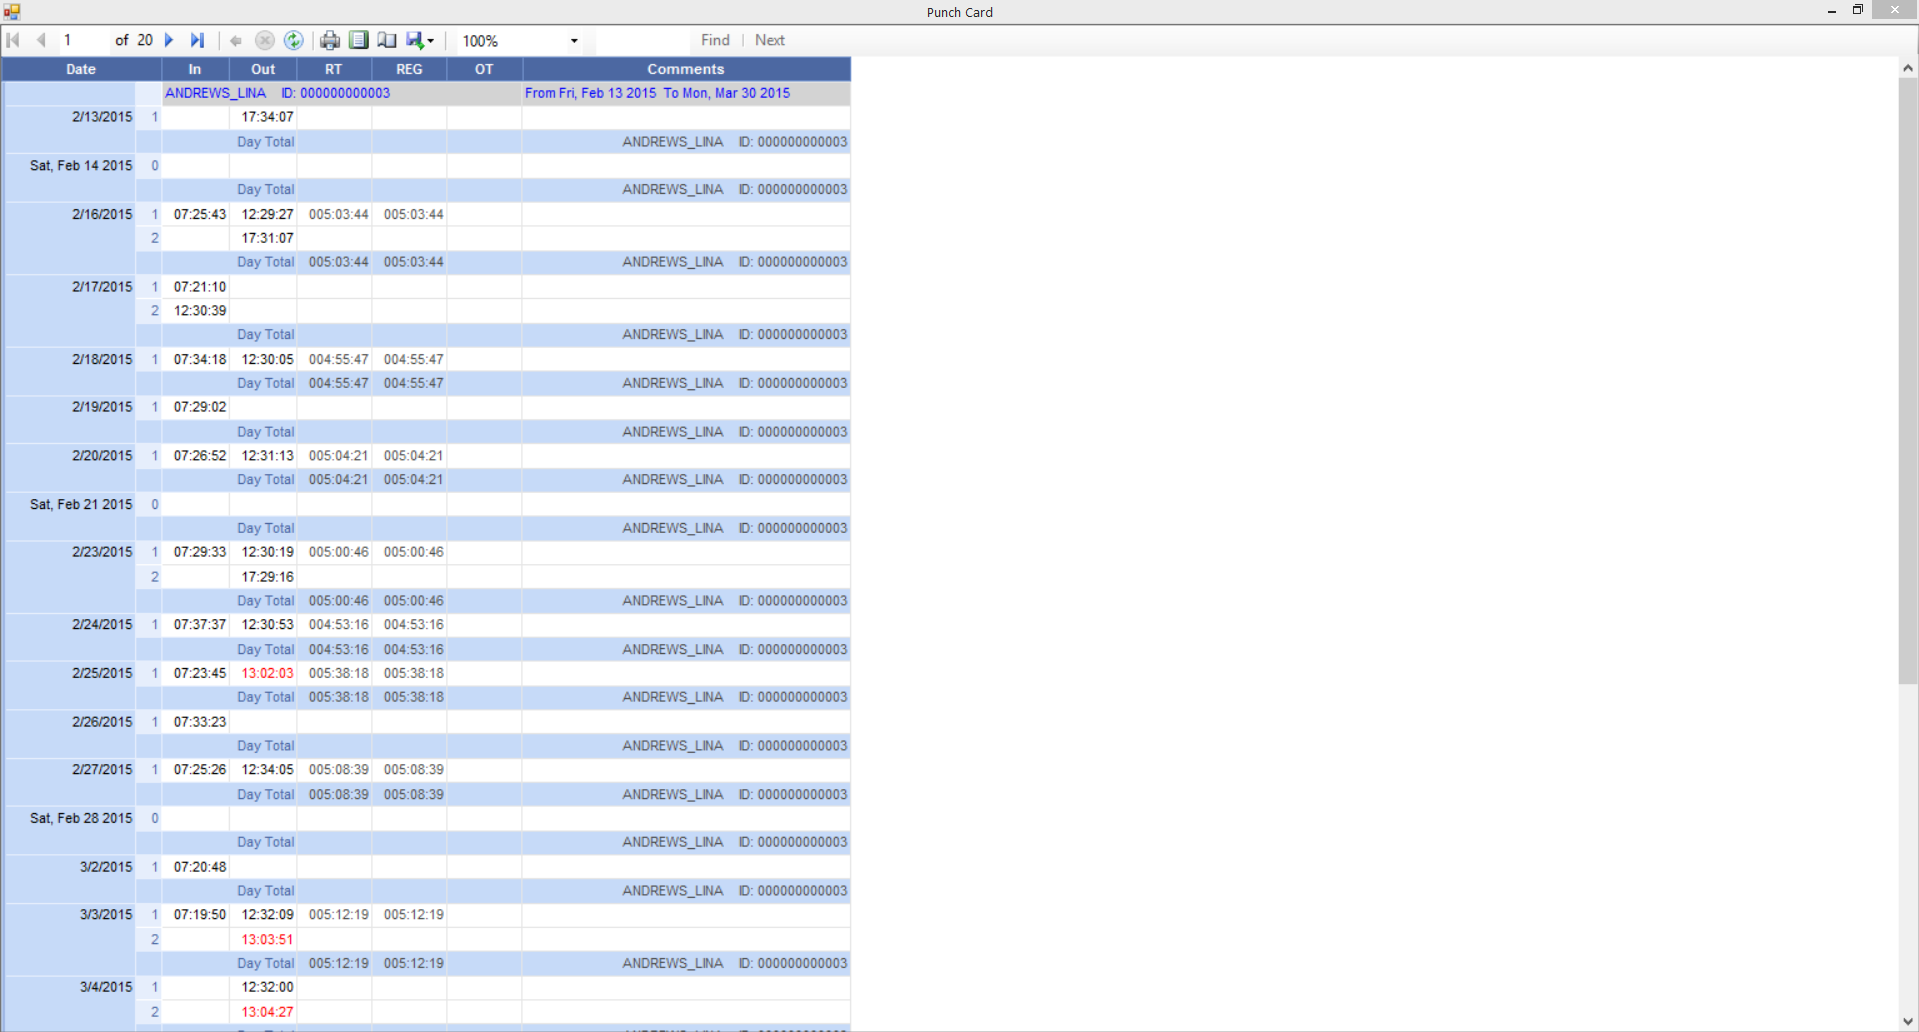
Task: Click back to parent report arrow
Action: pyautogui.click(x=236, y=40)
